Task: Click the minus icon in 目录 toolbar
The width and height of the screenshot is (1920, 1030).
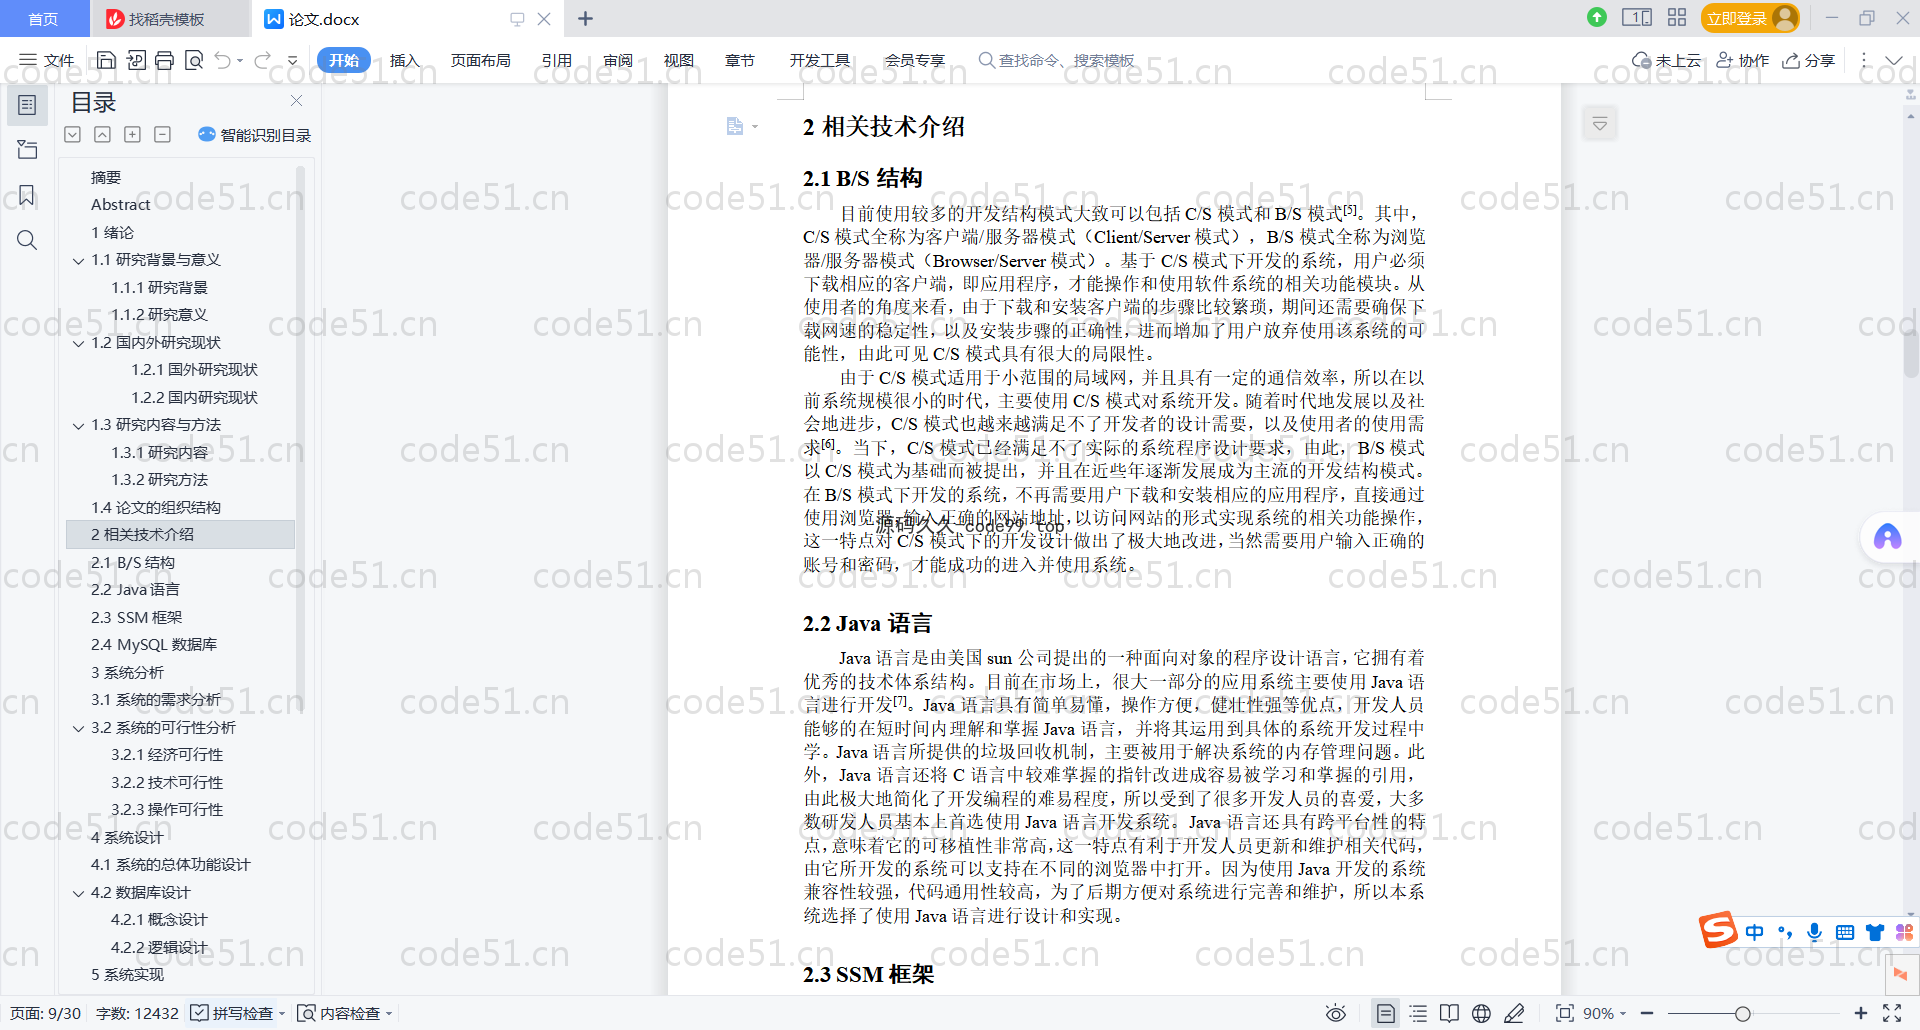Action: 162,134
